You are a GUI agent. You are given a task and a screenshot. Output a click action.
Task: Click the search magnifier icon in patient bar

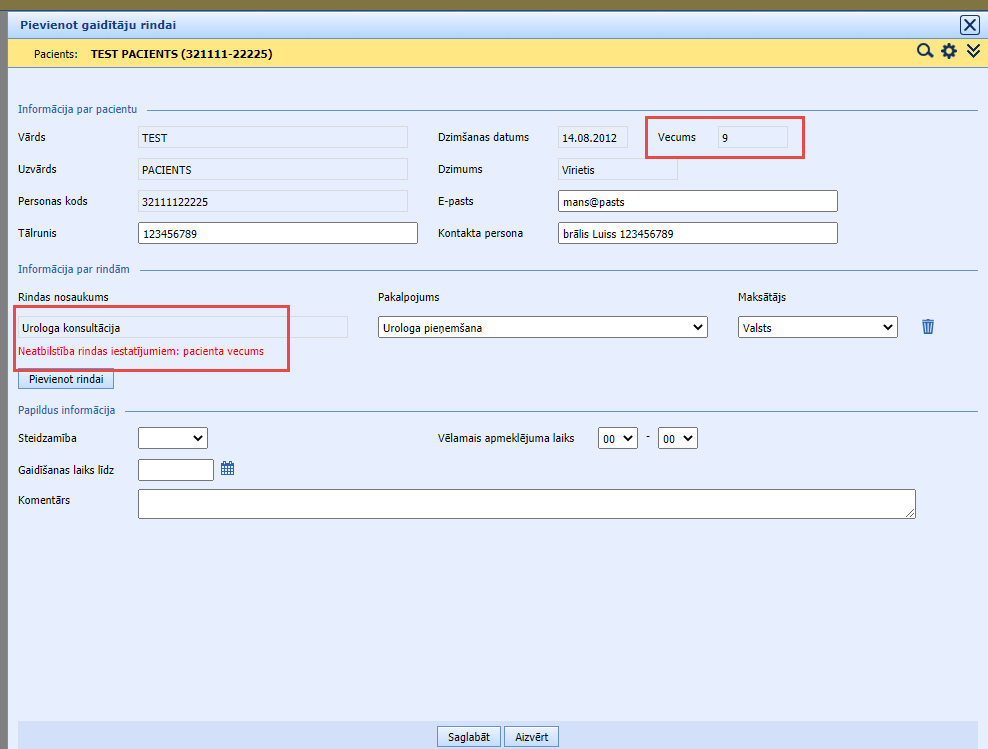coord(925,52)
